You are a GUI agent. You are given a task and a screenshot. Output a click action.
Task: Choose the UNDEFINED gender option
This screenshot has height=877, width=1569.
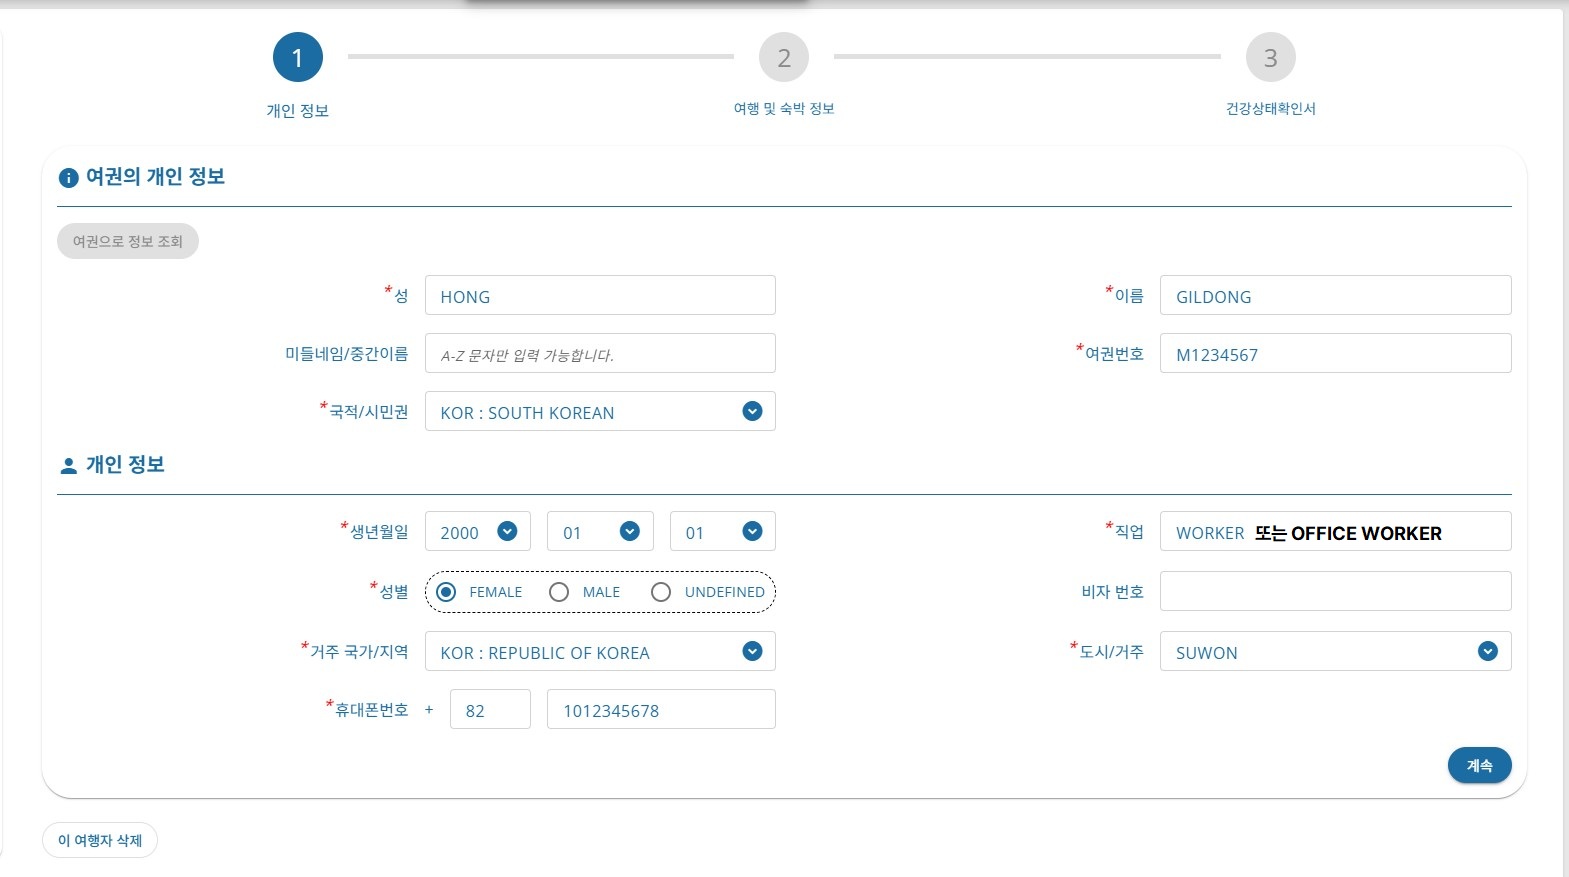661,592
